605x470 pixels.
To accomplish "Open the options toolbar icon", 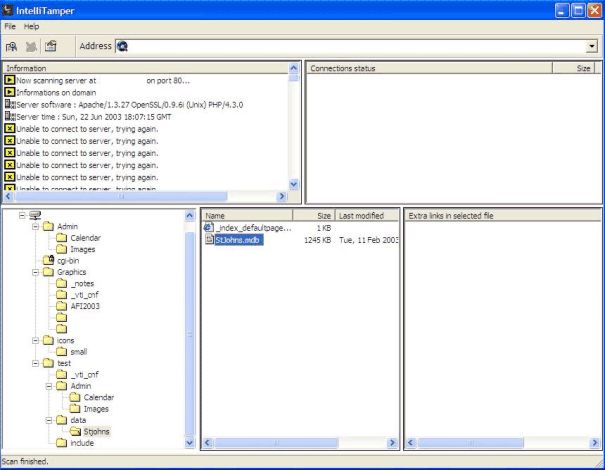I will 51,46.
